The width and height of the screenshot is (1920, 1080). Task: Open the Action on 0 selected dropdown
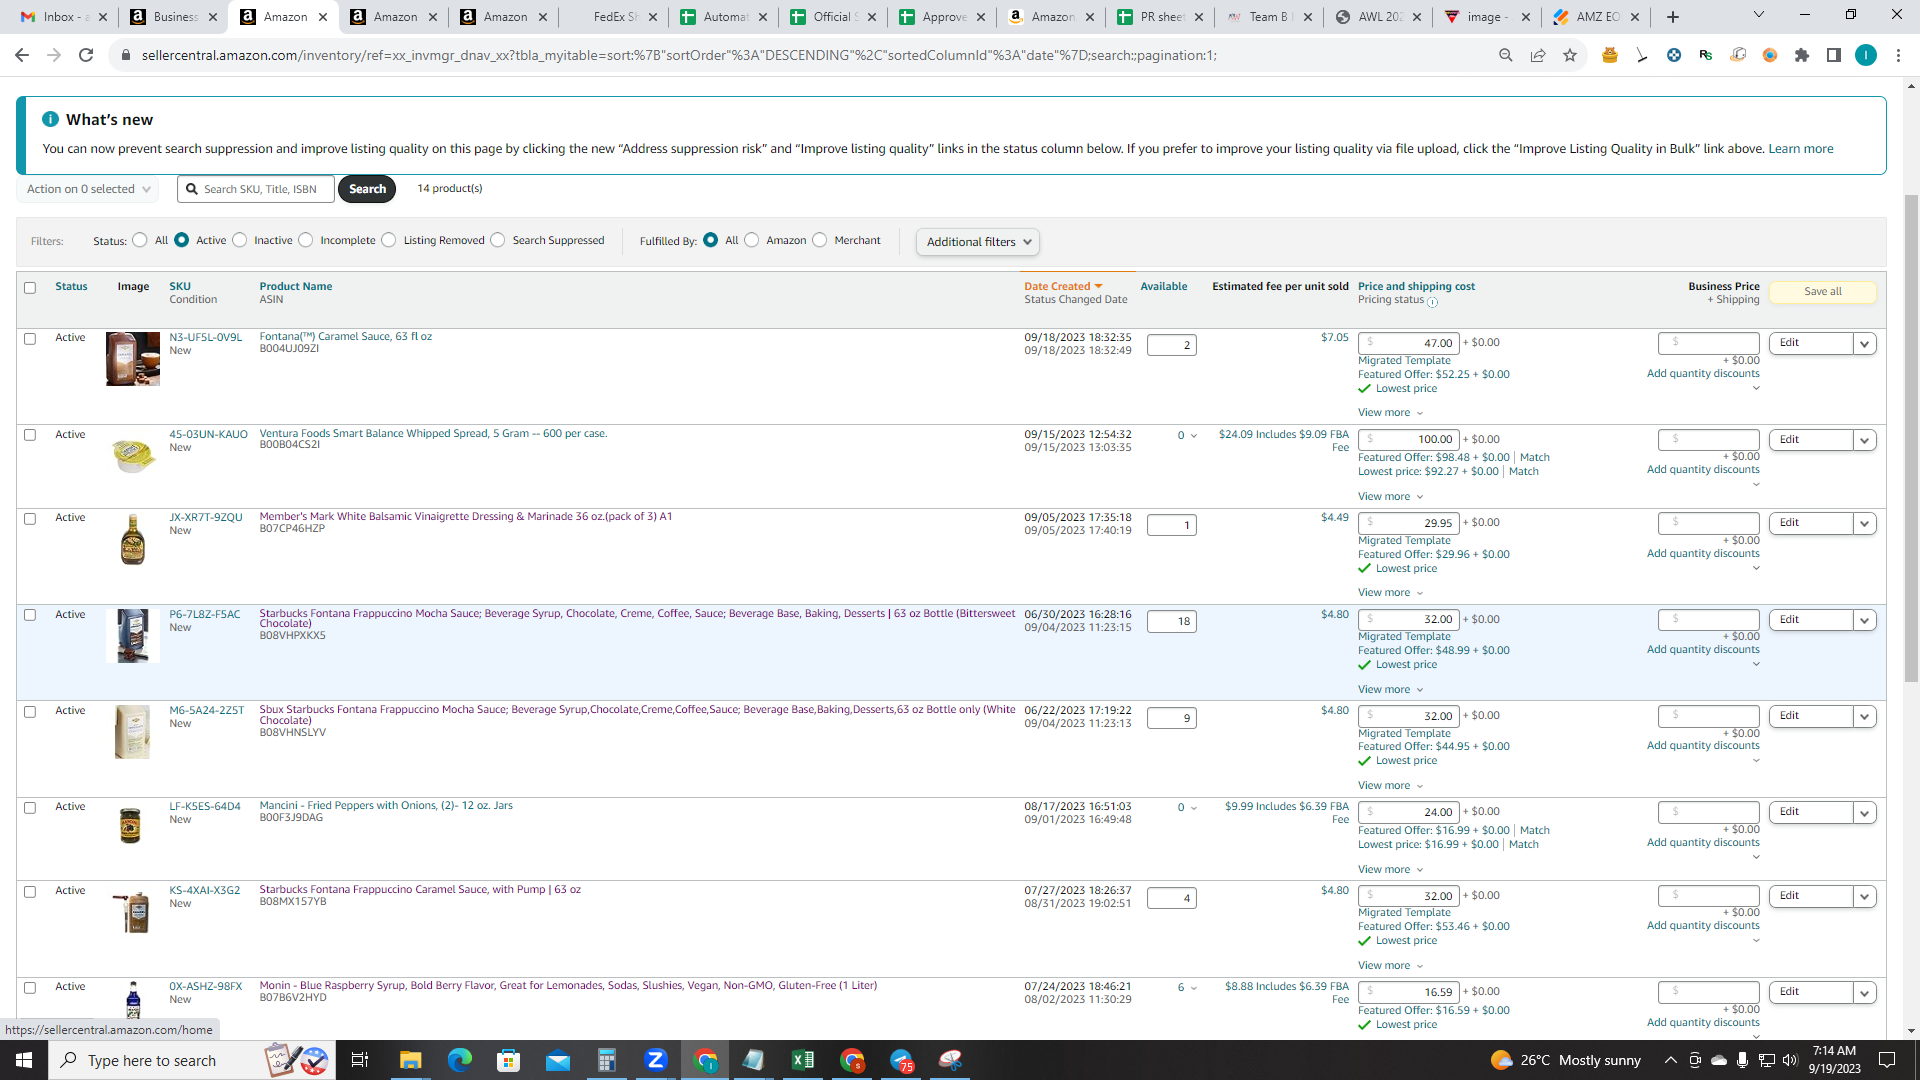tap(88, 189)
